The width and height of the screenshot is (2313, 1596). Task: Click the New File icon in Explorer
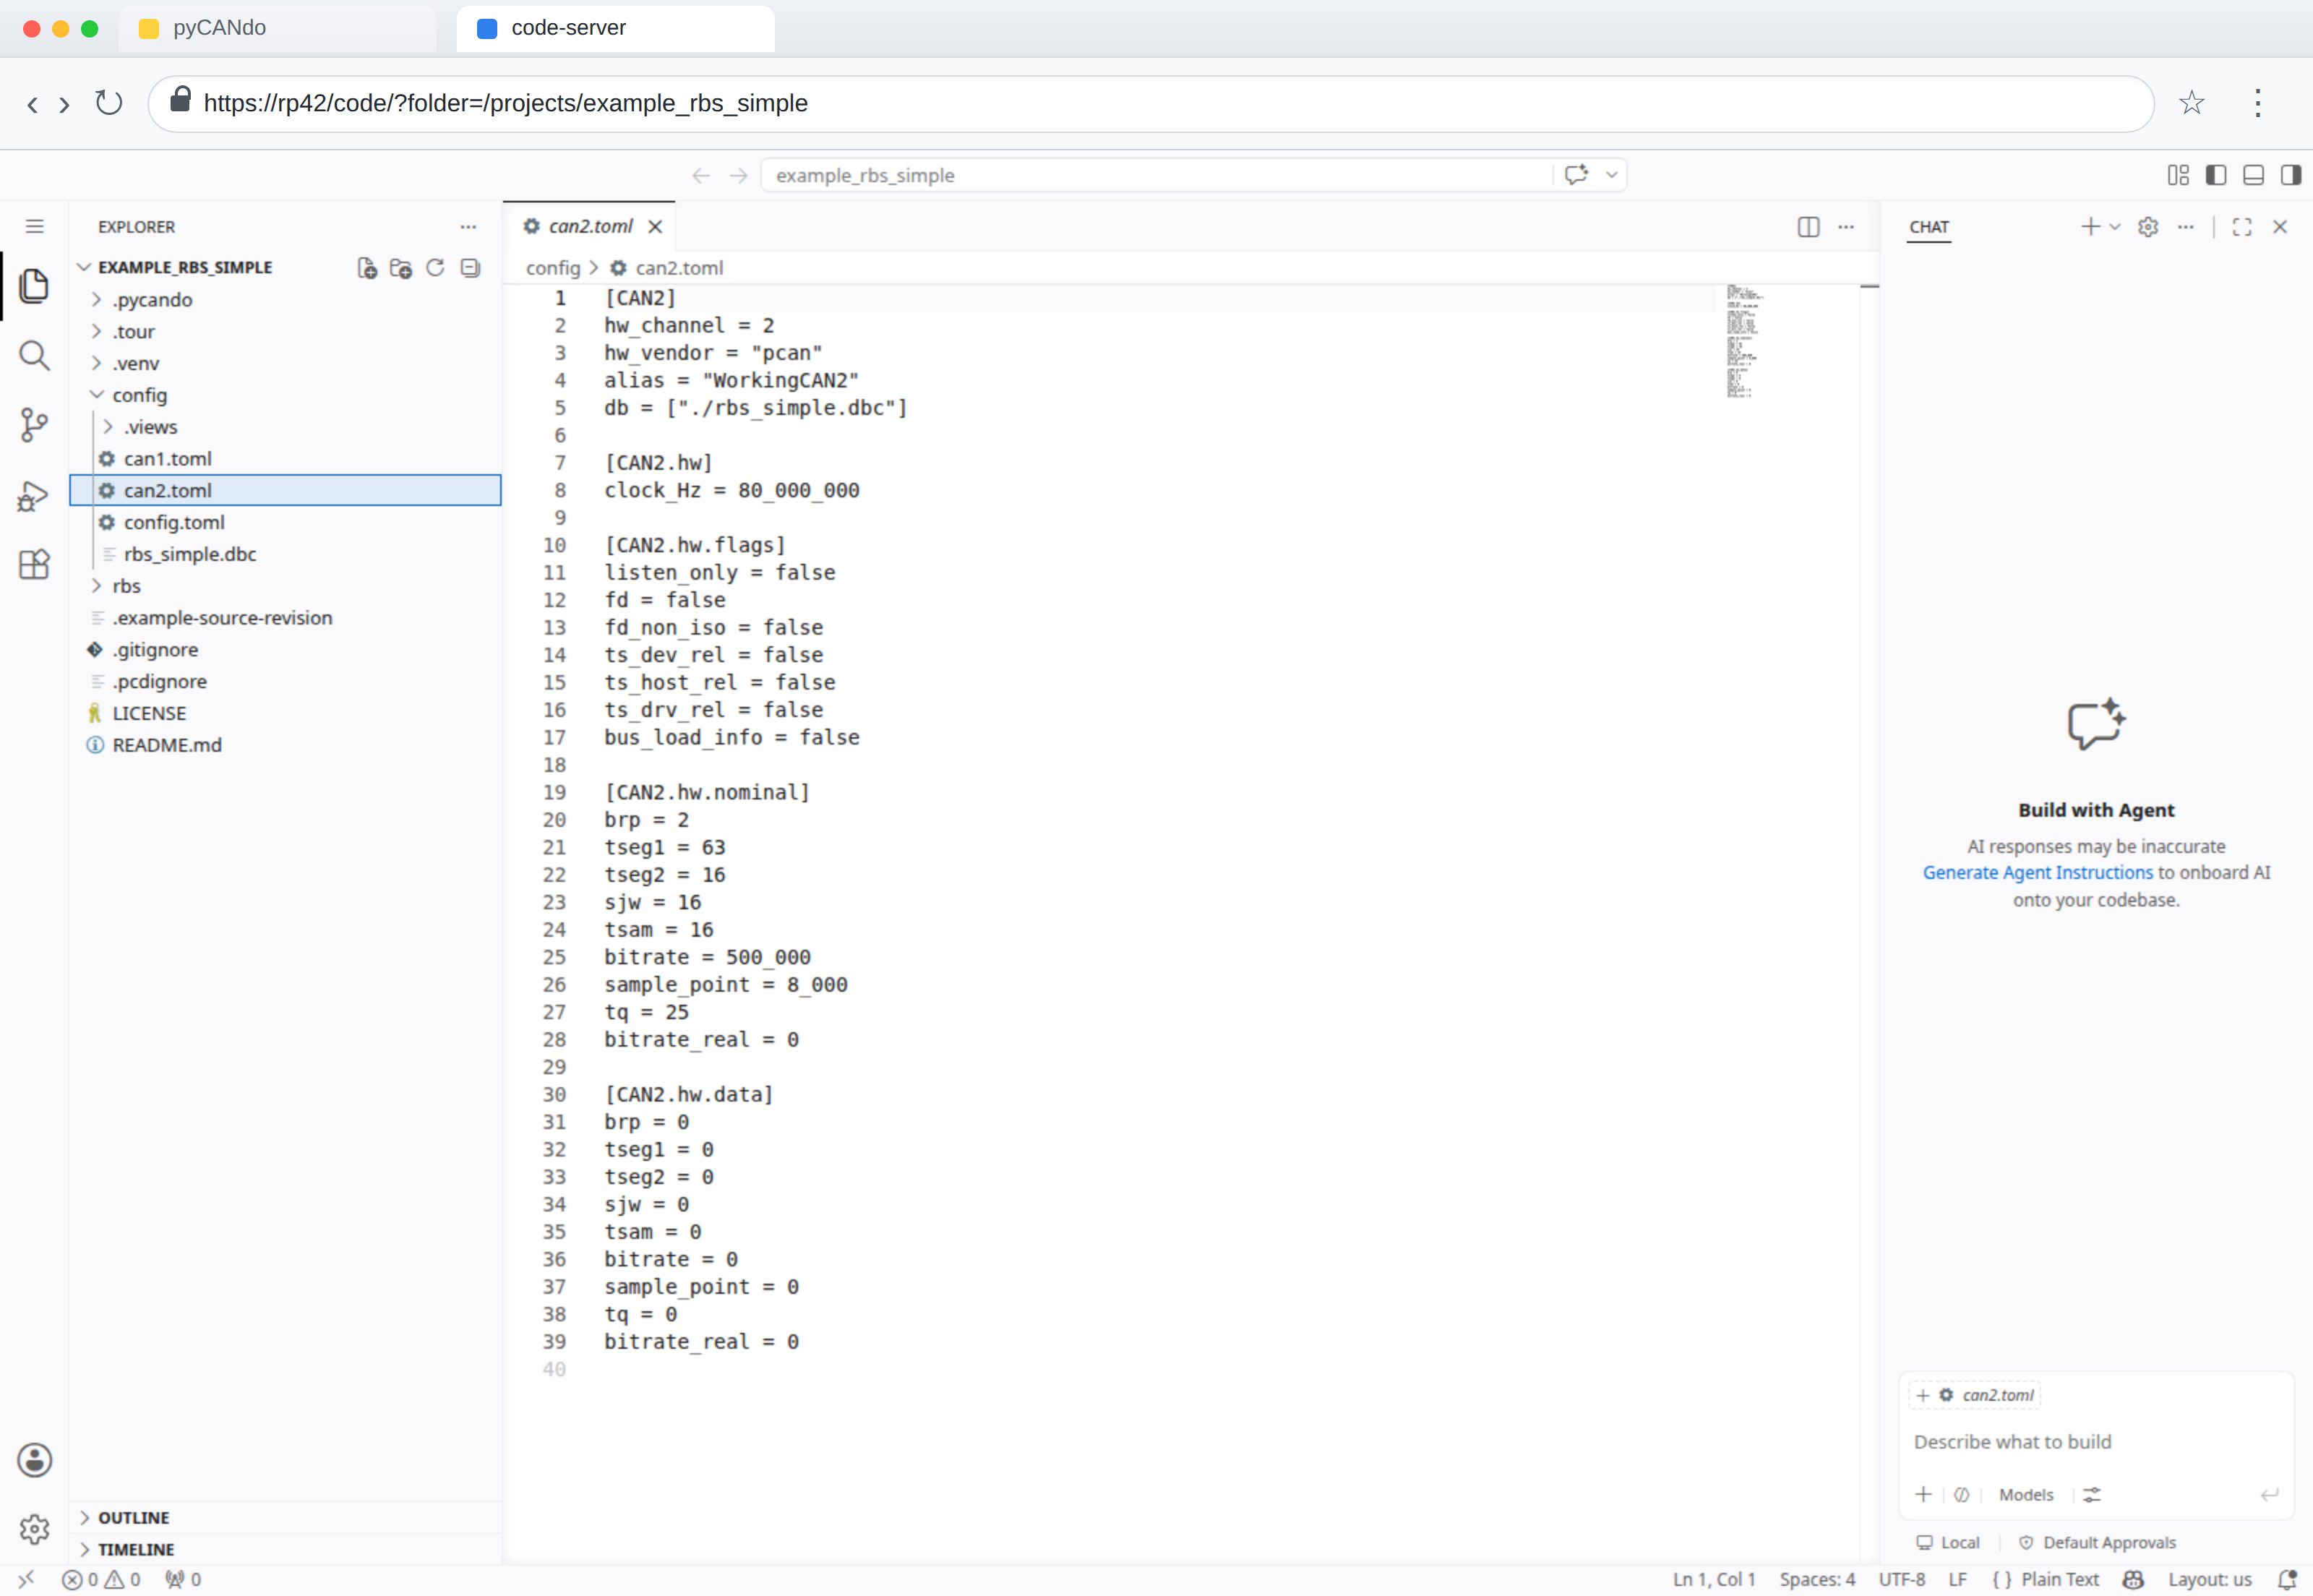[x=367, y=268]
